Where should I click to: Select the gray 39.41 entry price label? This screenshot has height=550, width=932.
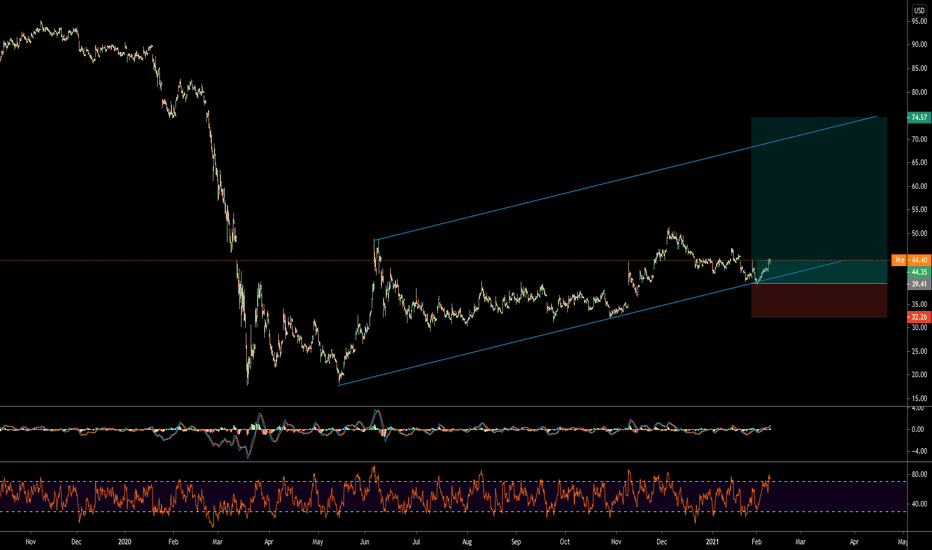[919, 284]
